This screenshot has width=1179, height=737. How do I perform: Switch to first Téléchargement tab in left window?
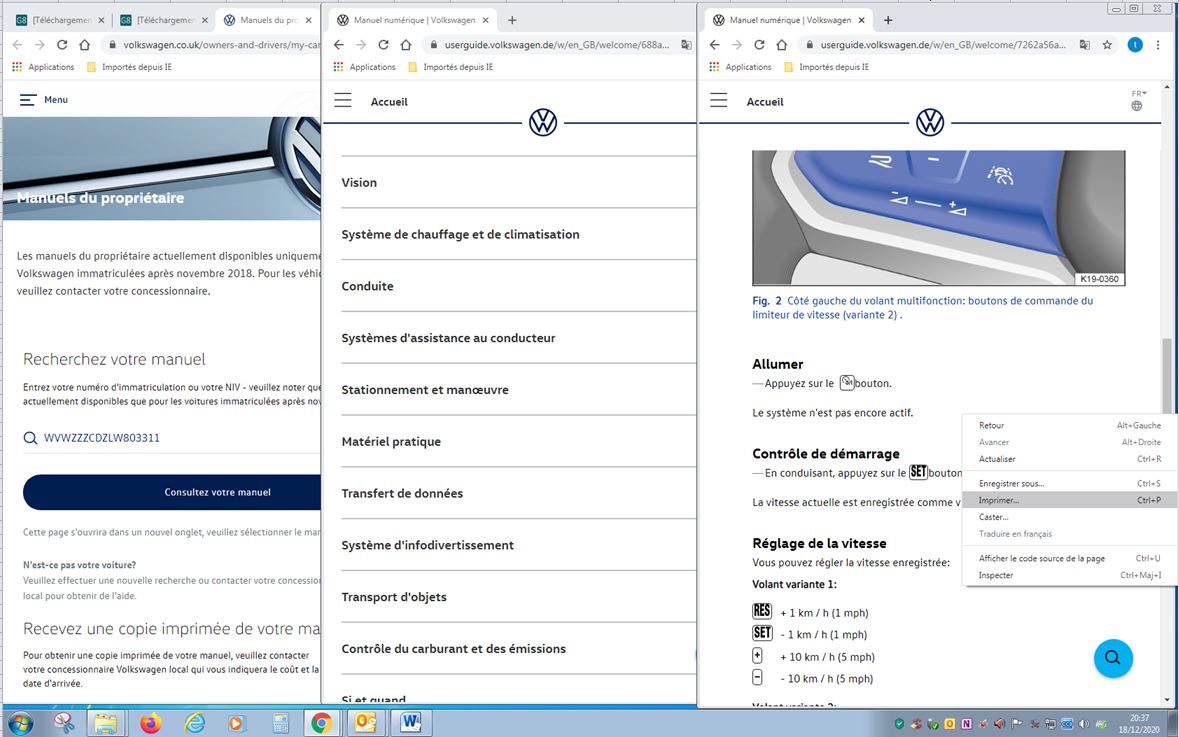click(x=60, y=20)
